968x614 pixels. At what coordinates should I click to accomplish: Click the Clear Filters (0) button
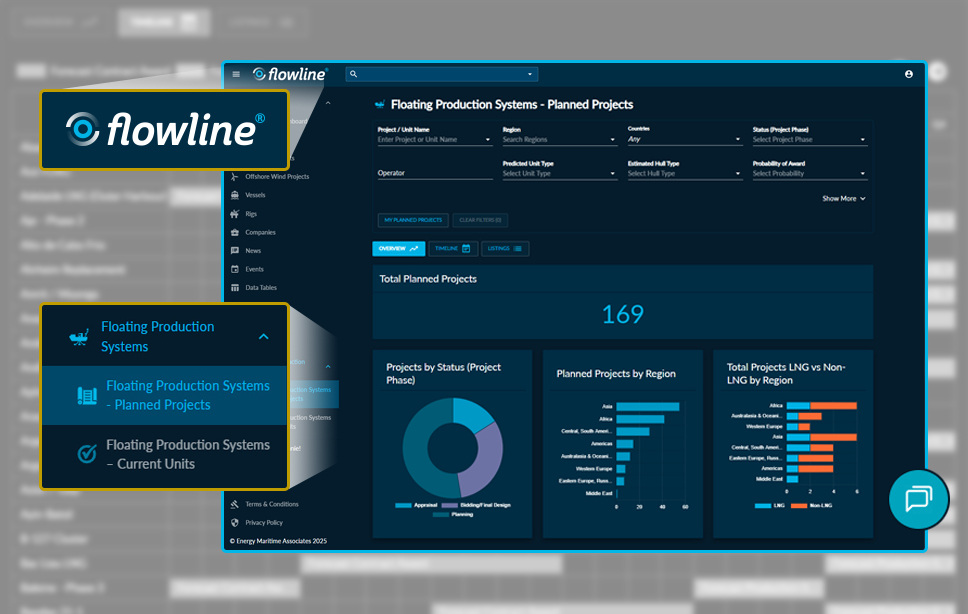click(x=480, y=220)
